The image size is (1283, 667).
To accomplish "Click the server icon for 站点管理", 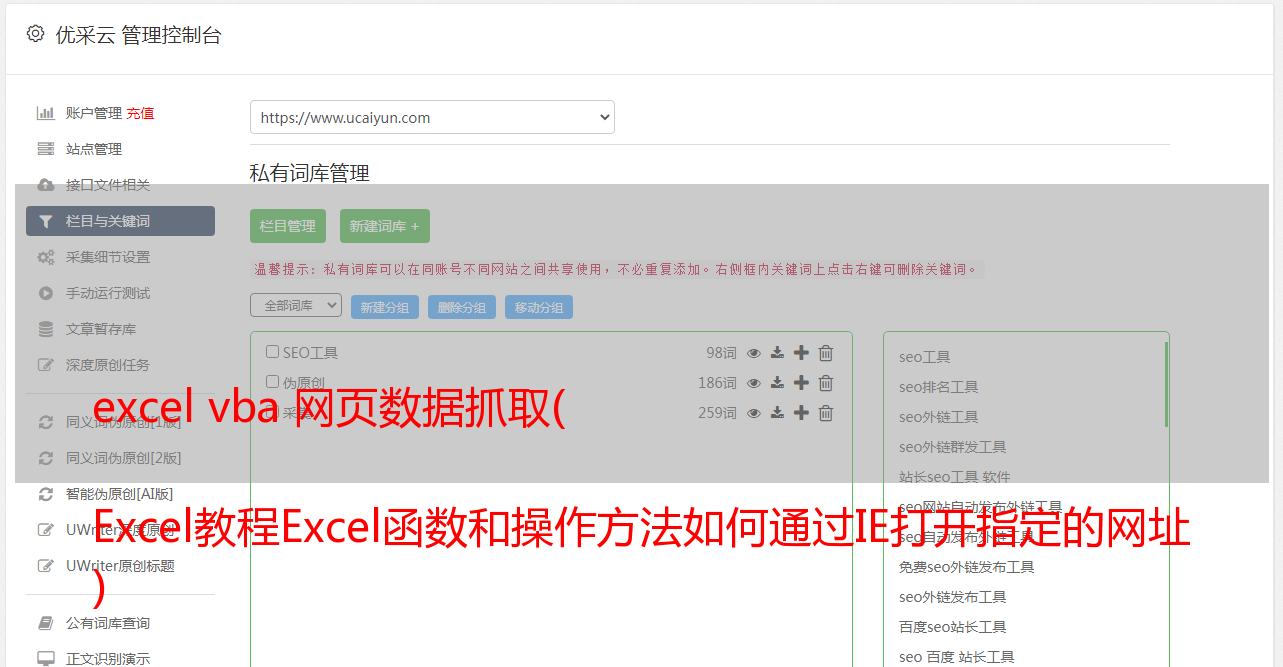I will coord(46,149).
